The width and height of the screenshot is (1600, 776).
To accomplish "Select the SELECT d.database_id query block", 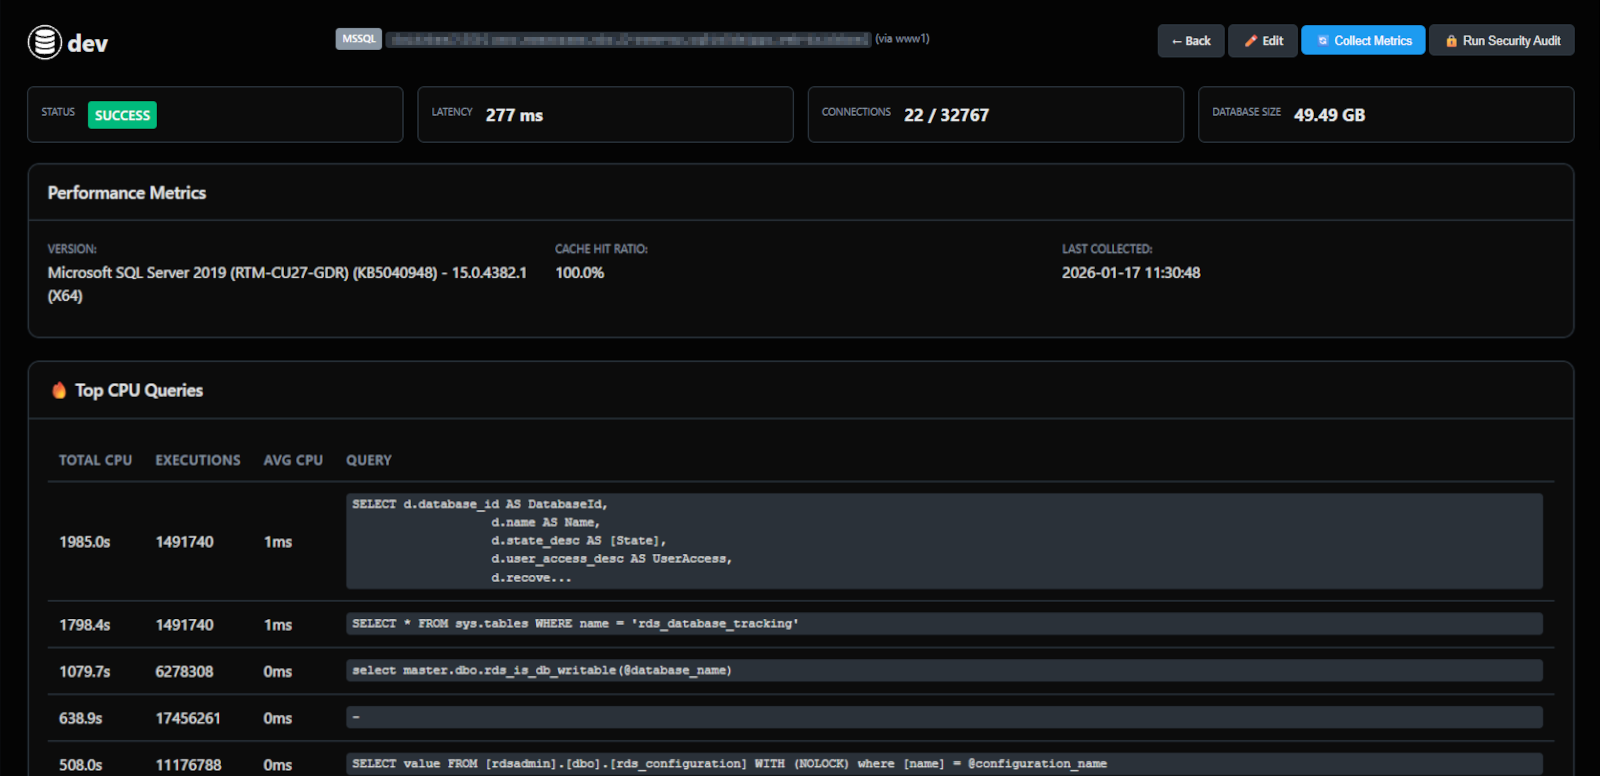I will pos(943,541).
